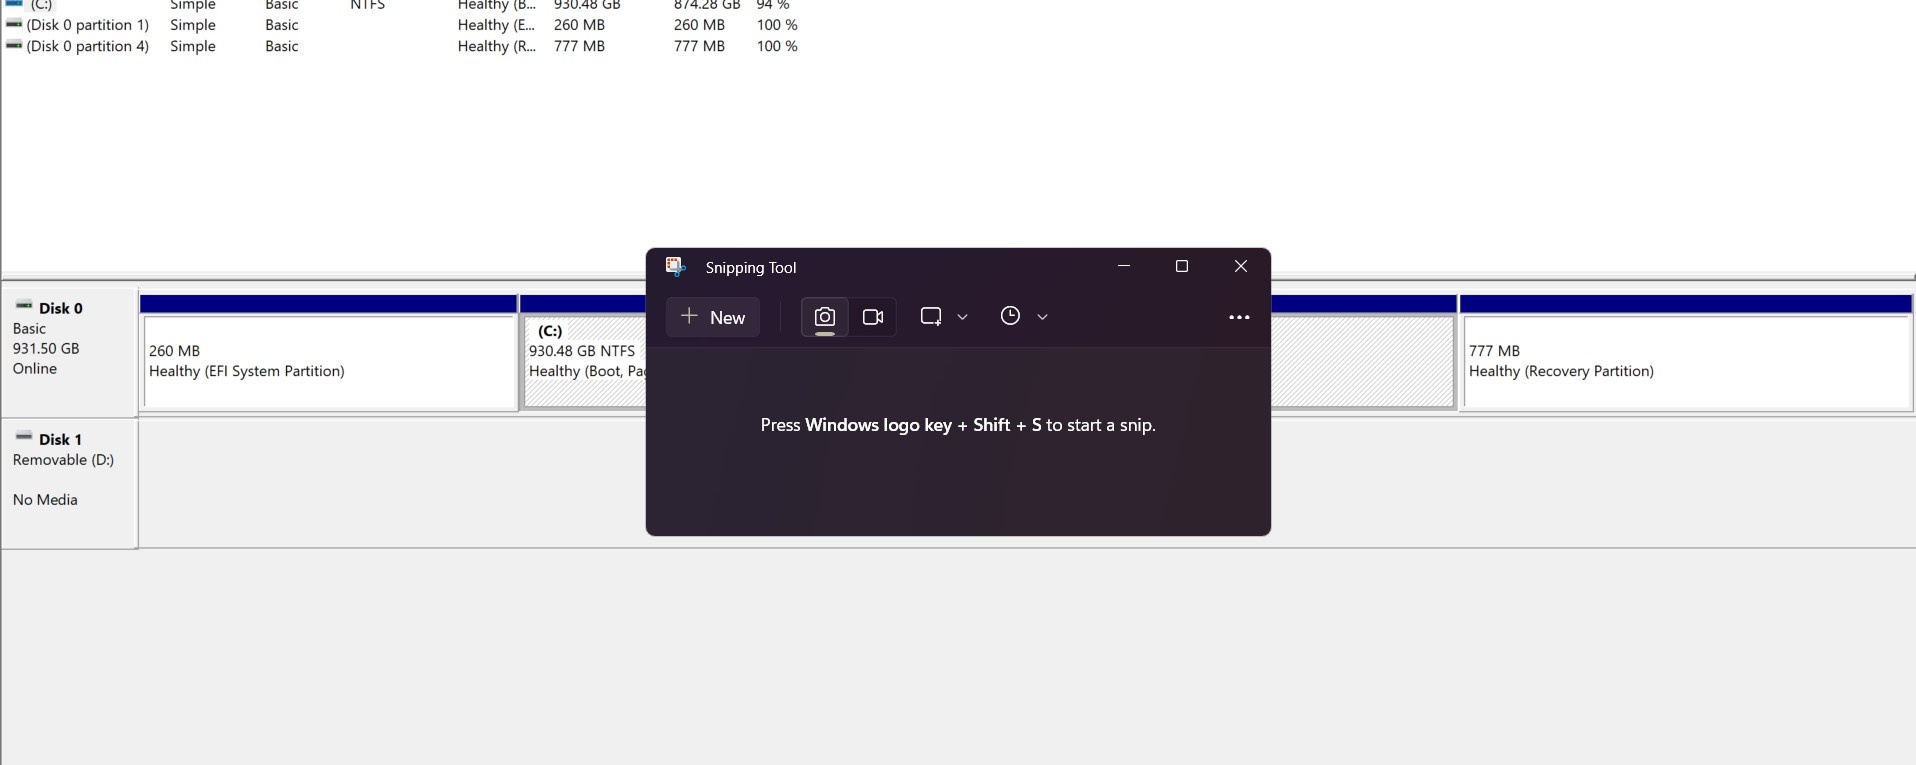Close the Snipping Tool window
The width and height of the screenshot is (1916, 765).
pyautogui.click(x=1241, y=266)
